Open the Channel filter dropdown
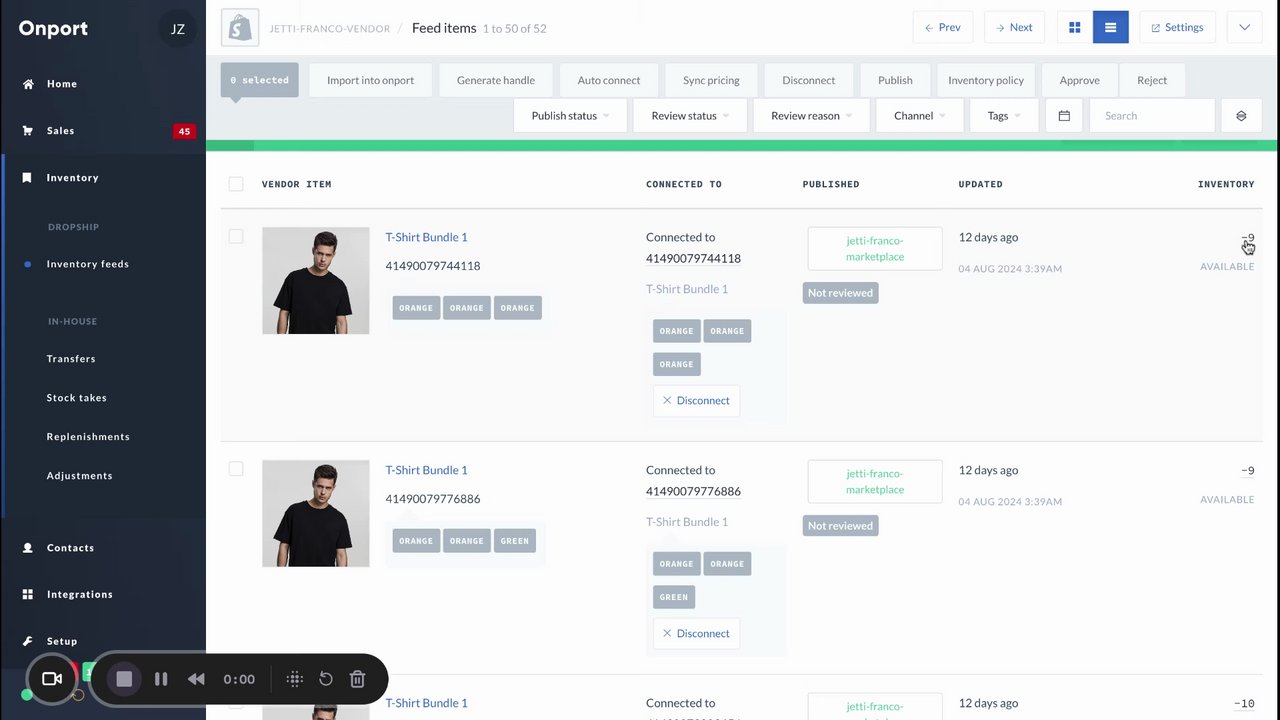The width and height of the screenshot is (1280, 720). coord(920,116)
